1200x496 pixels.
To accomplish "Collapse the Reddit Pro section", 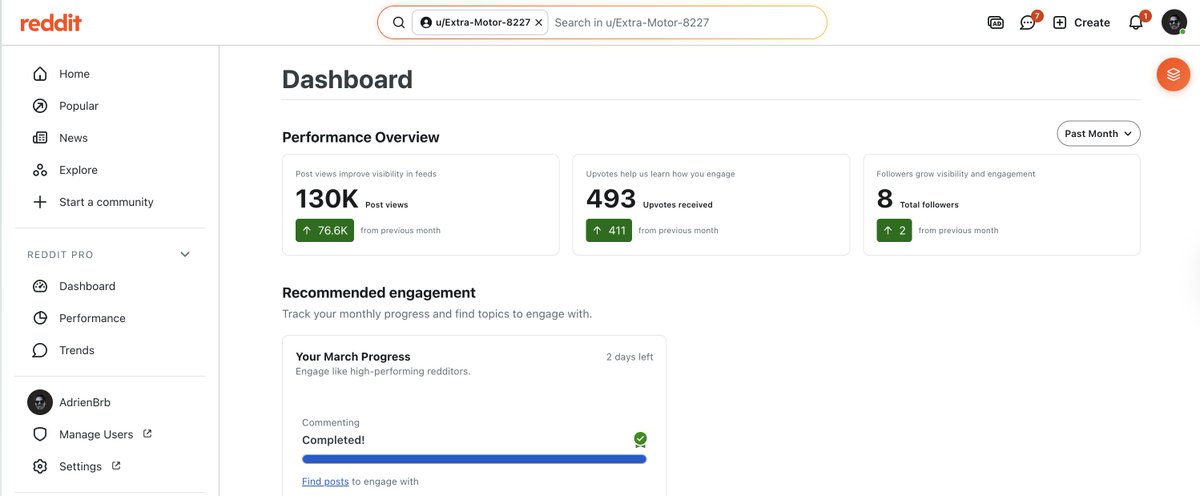I will 185,255.
